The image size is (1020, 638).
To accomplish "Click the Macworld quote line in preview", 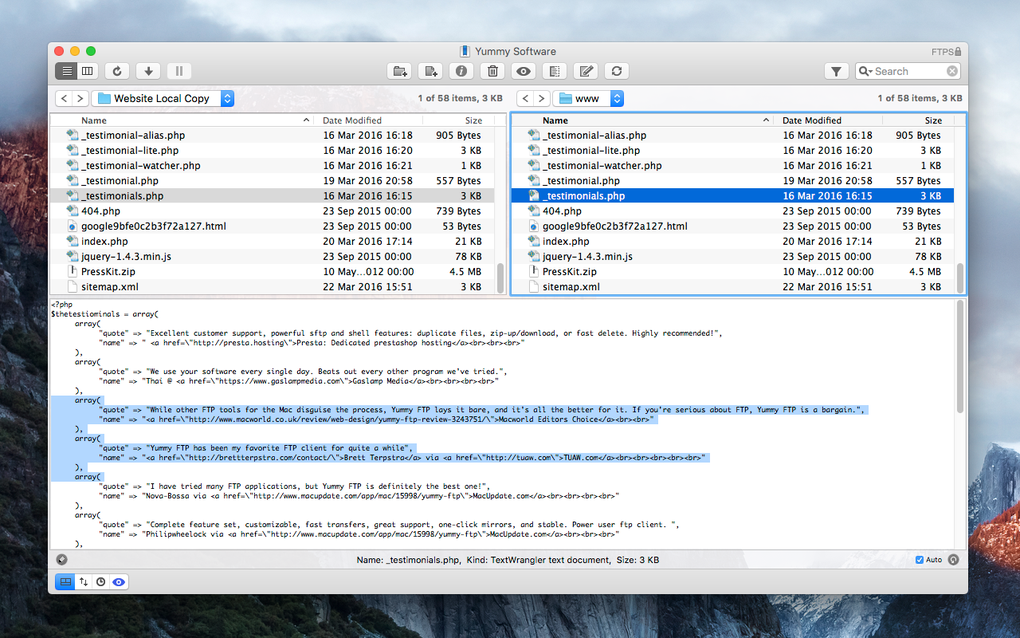I will 481,410.
